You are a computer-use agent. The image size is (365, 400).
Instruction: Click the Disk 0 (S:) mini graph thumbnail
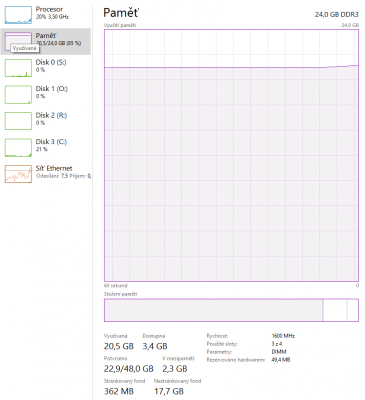point(18,68)
